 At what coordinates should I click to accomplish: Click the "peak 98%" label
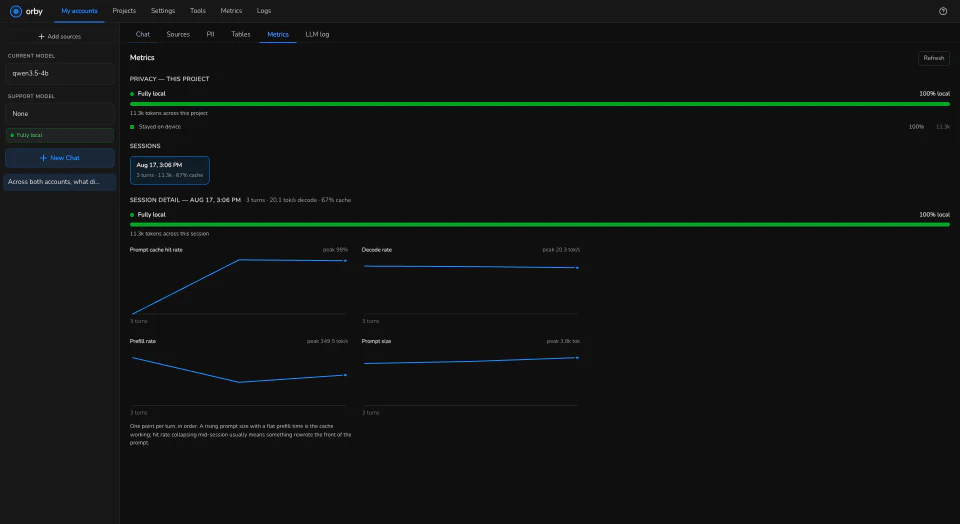pyautogui.click(x=335, y=250)
